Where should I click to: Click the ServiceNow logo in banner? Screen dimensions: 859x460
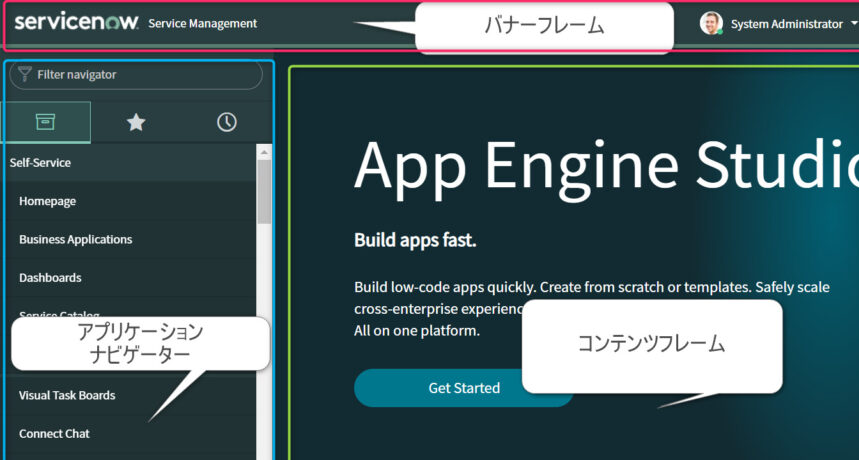click(76, 22)
